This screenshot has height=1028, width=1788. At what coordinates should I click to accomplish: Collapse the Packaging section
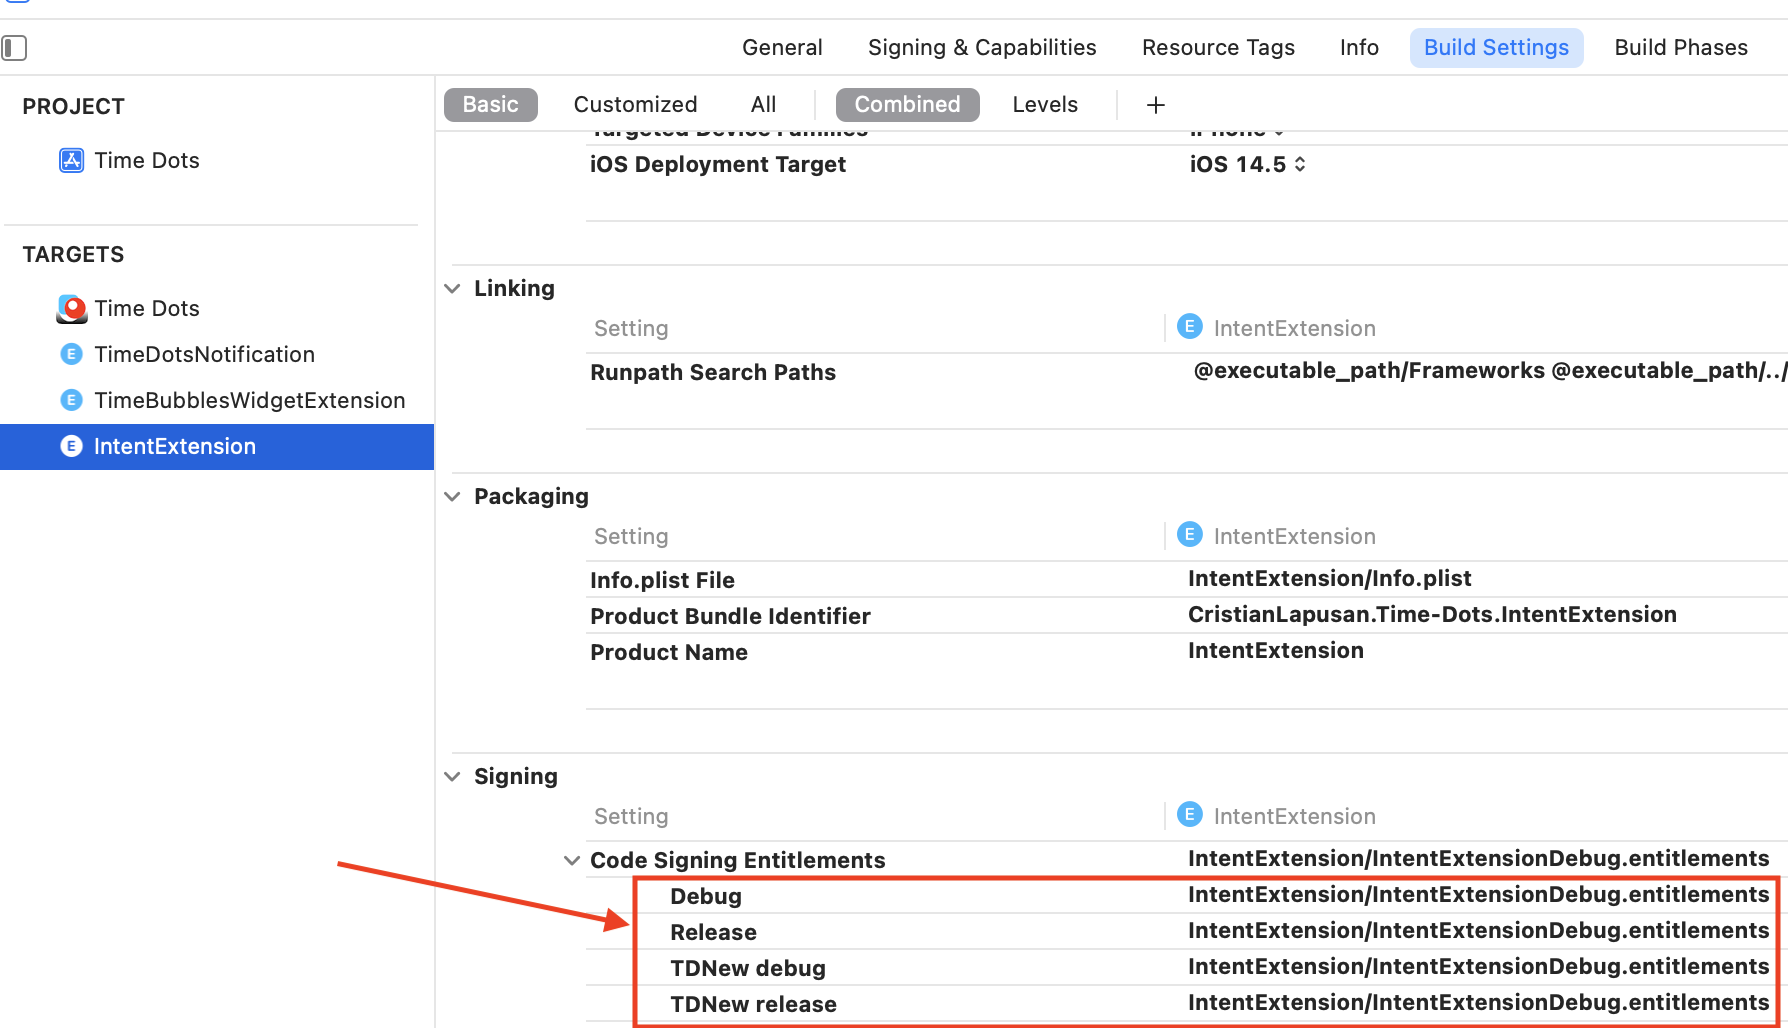coord(453,497)
